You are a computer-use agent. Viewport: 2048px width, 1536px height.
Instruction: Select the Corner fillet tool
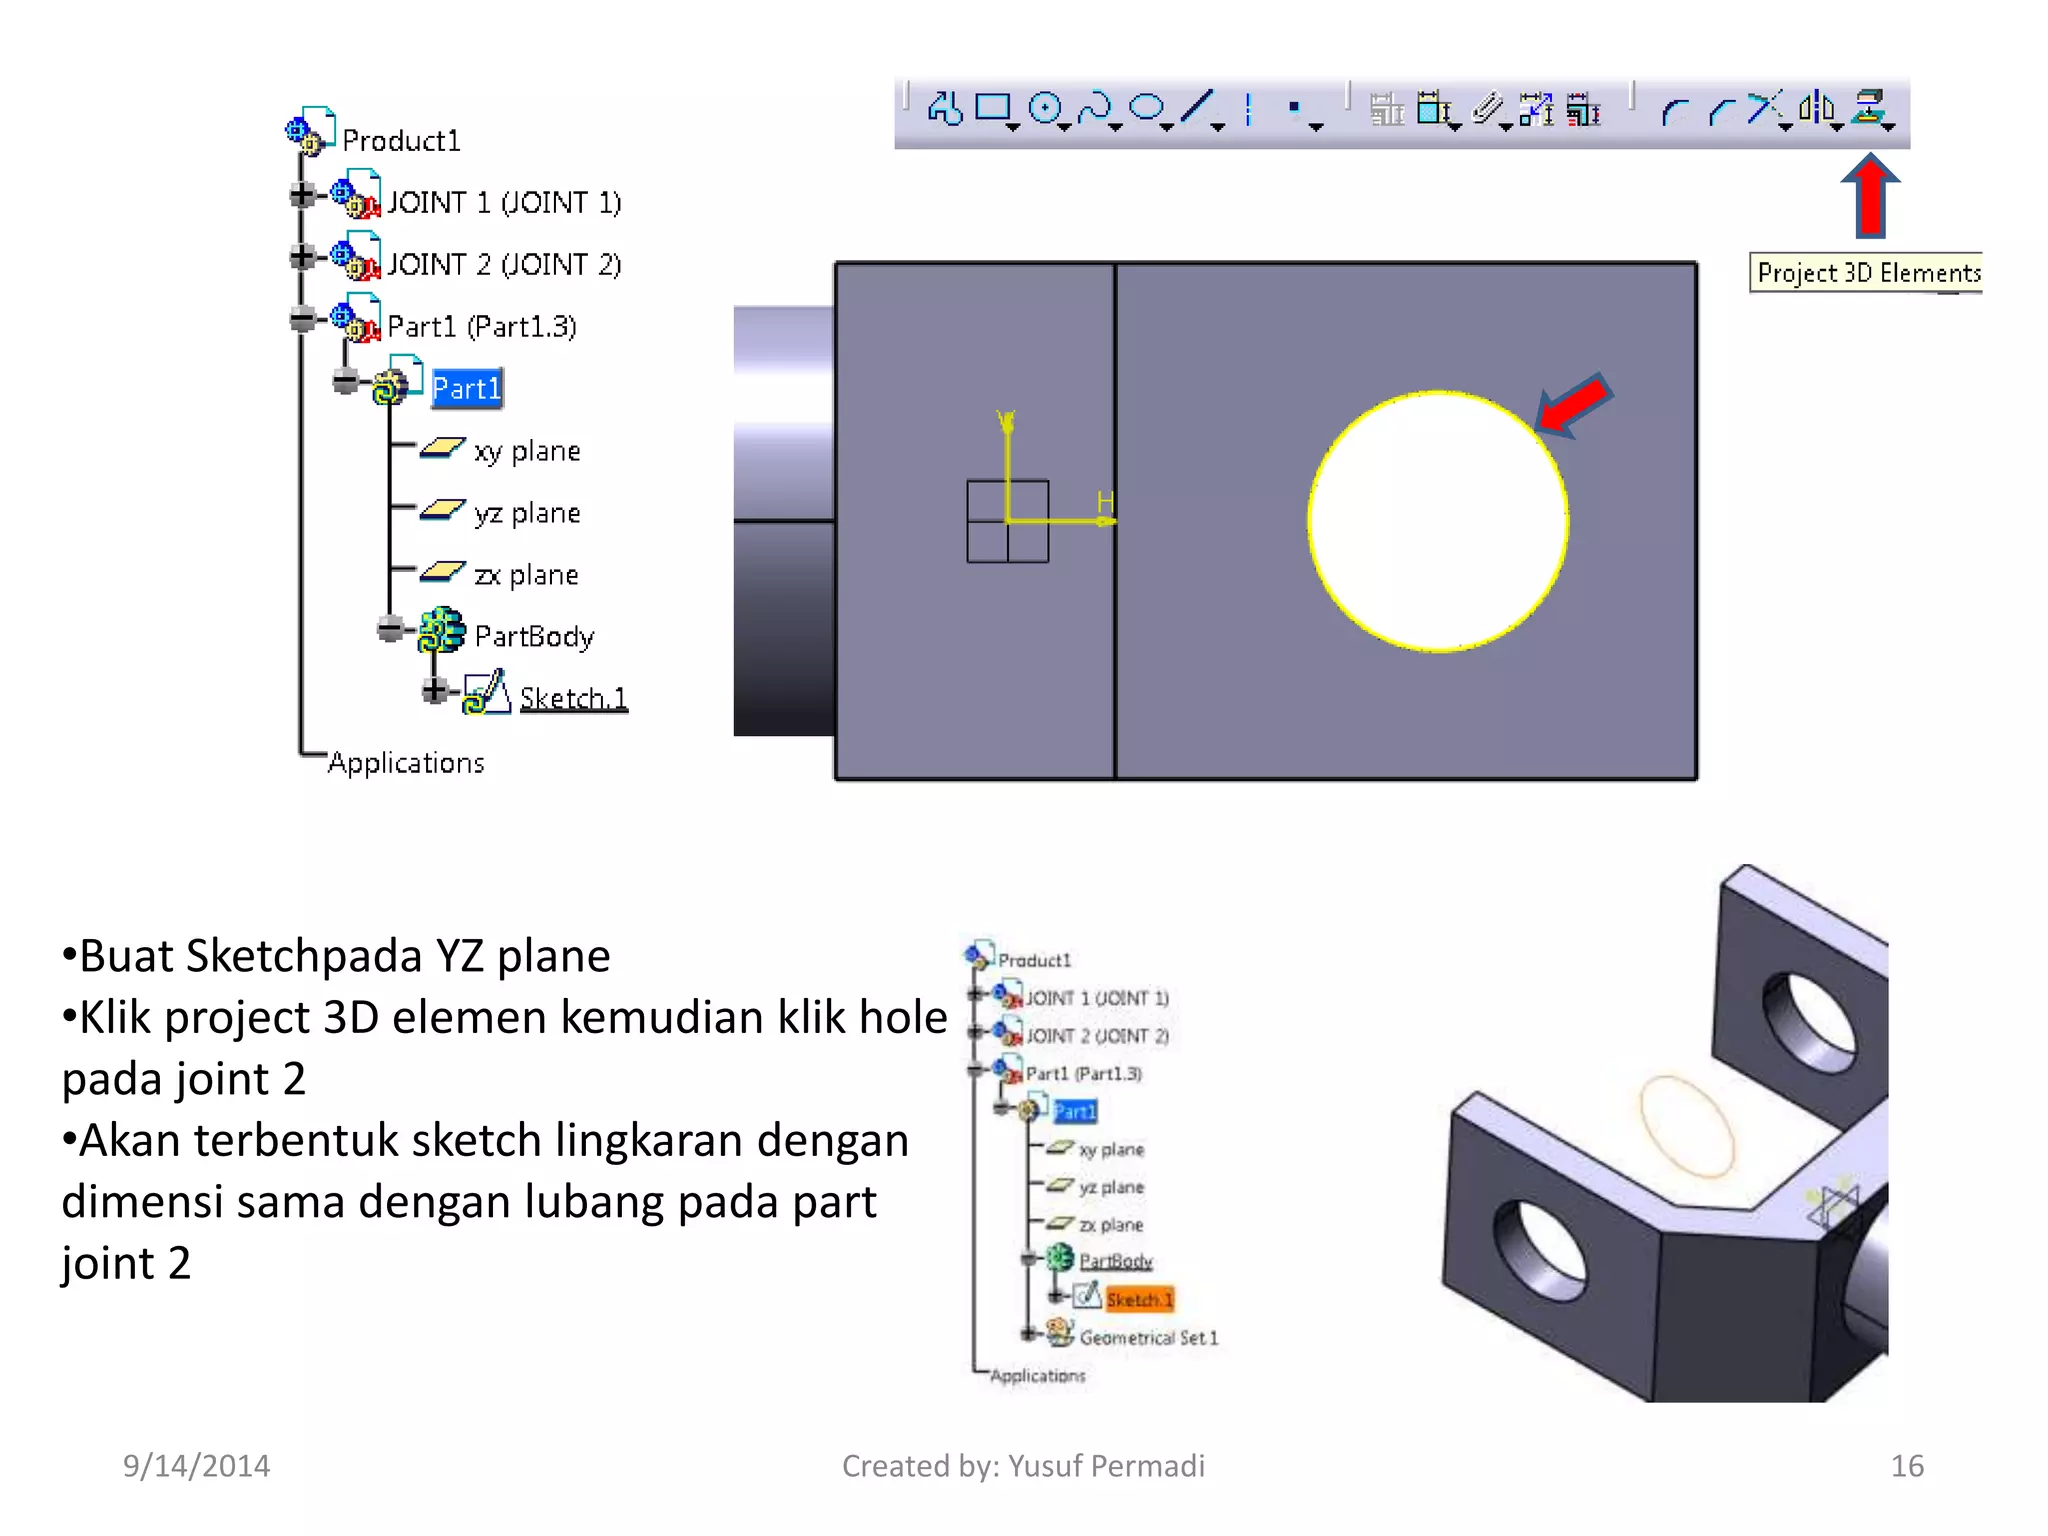(x=1674, y=112)
